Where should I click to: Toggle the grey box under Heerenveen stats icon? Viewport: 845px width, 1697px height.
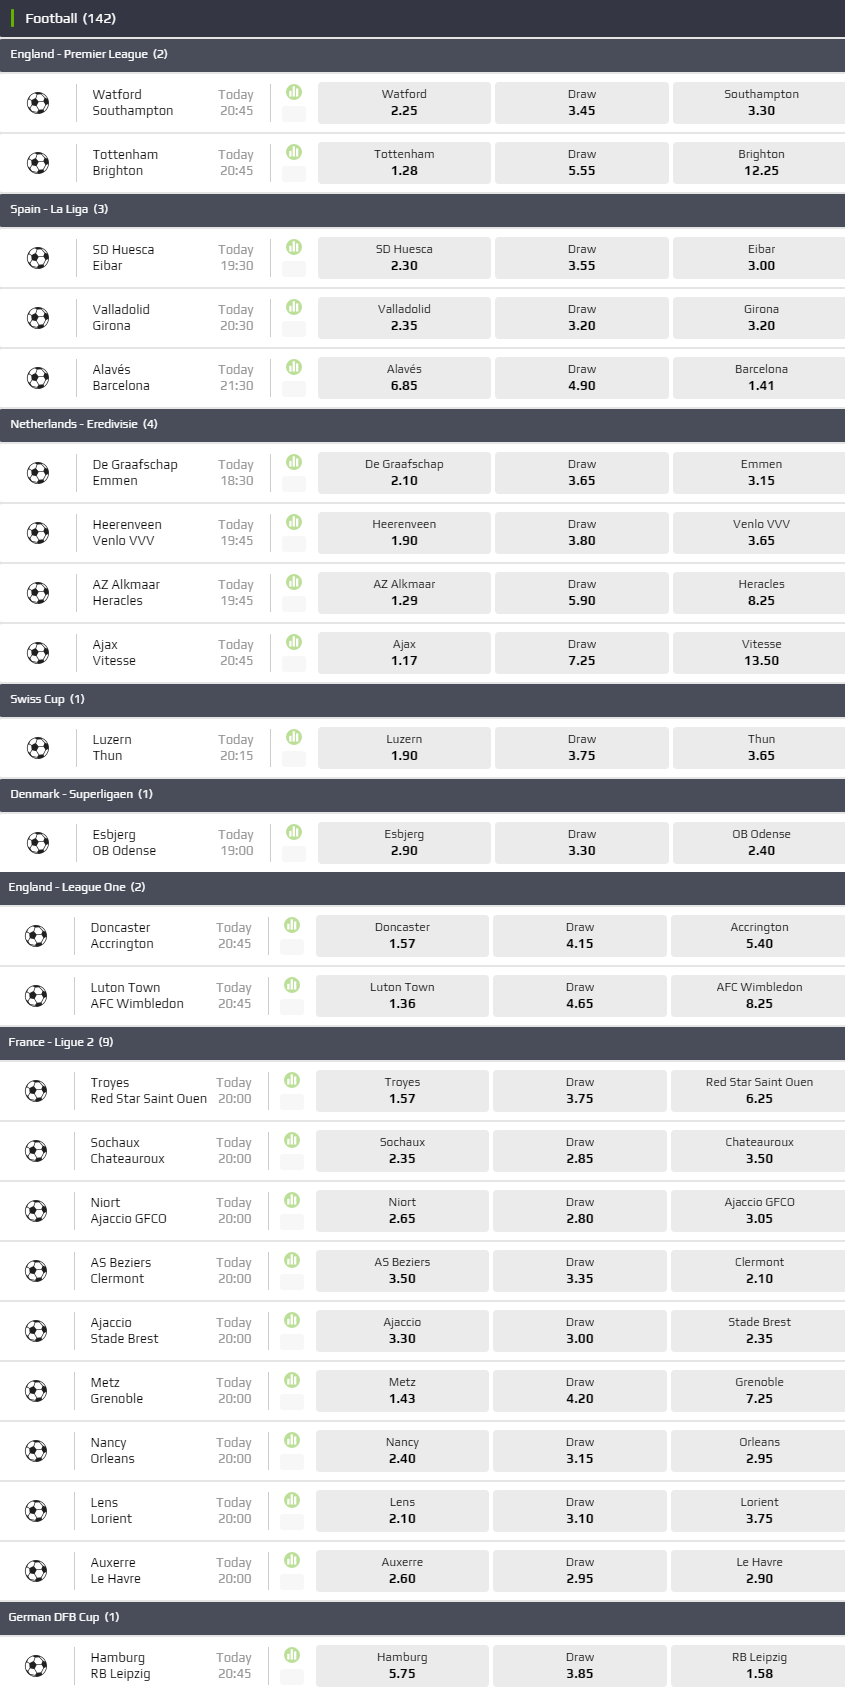294,543
